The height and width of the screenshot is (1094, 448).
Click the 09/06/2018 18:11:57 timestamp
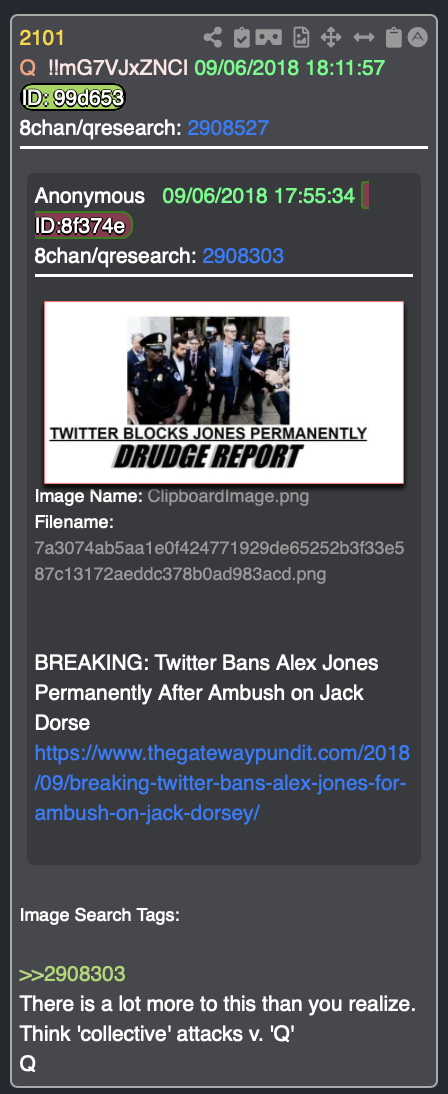(290, 68)
